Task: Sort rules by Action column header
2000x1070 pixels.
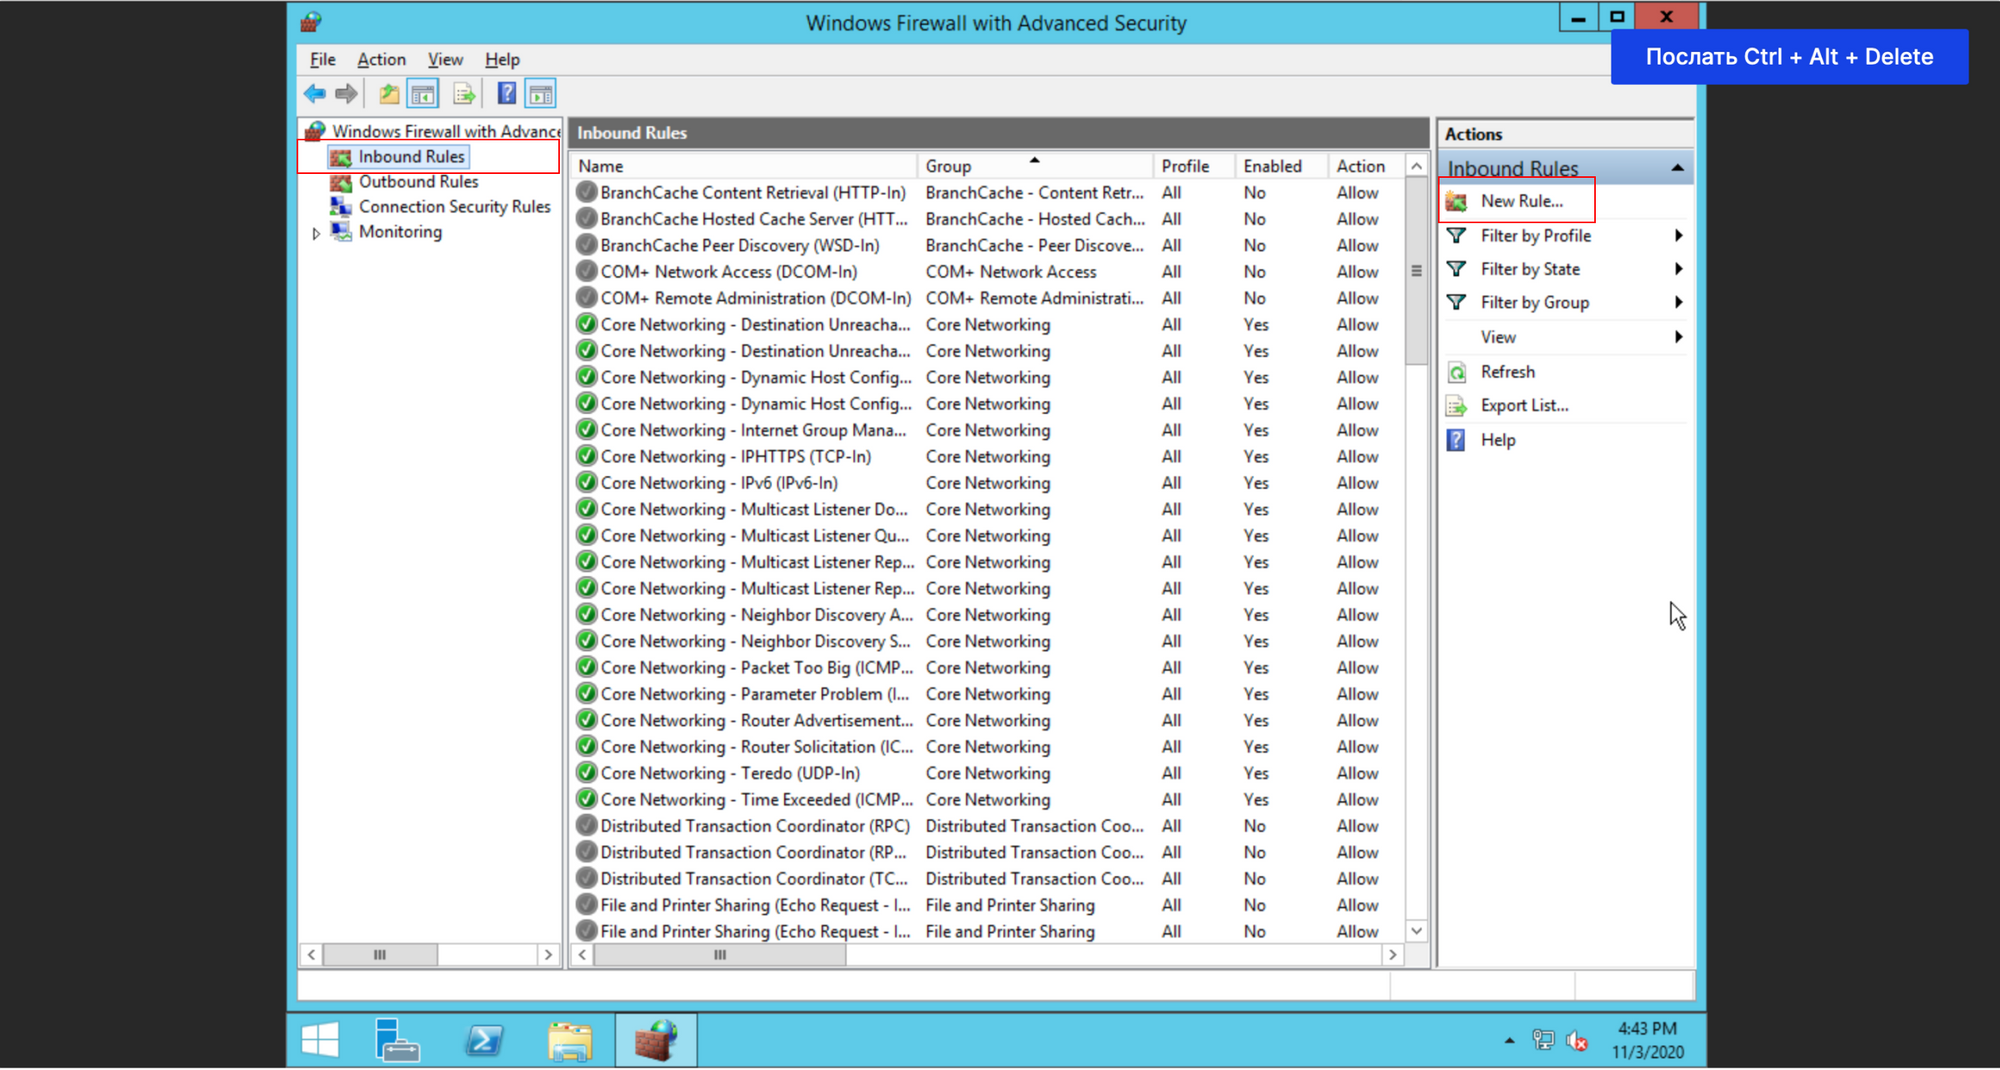Action: pos(1366,166)
